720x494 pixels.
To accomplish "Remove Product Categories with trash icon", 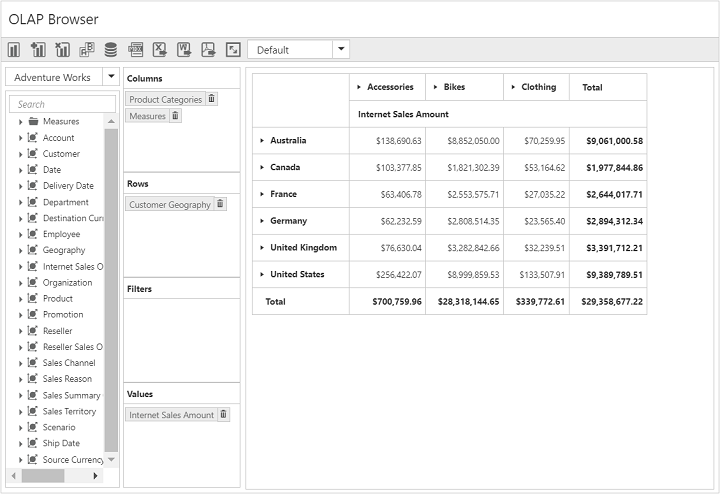I will 212,99.
